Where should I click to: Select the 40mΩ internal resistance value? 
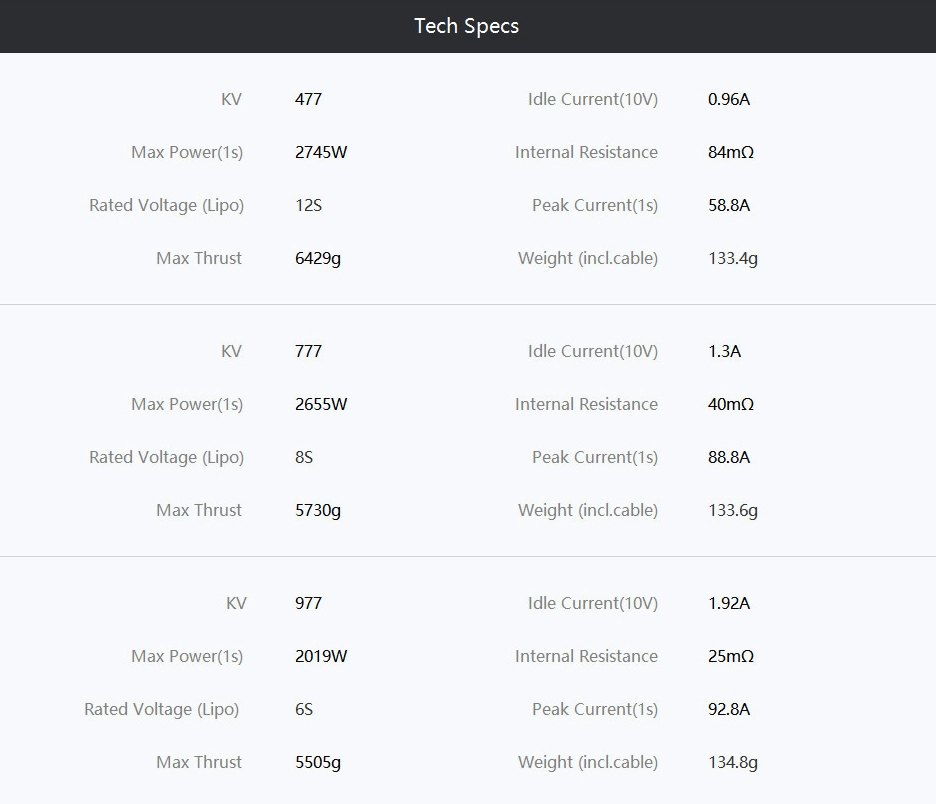pos(730,404)
